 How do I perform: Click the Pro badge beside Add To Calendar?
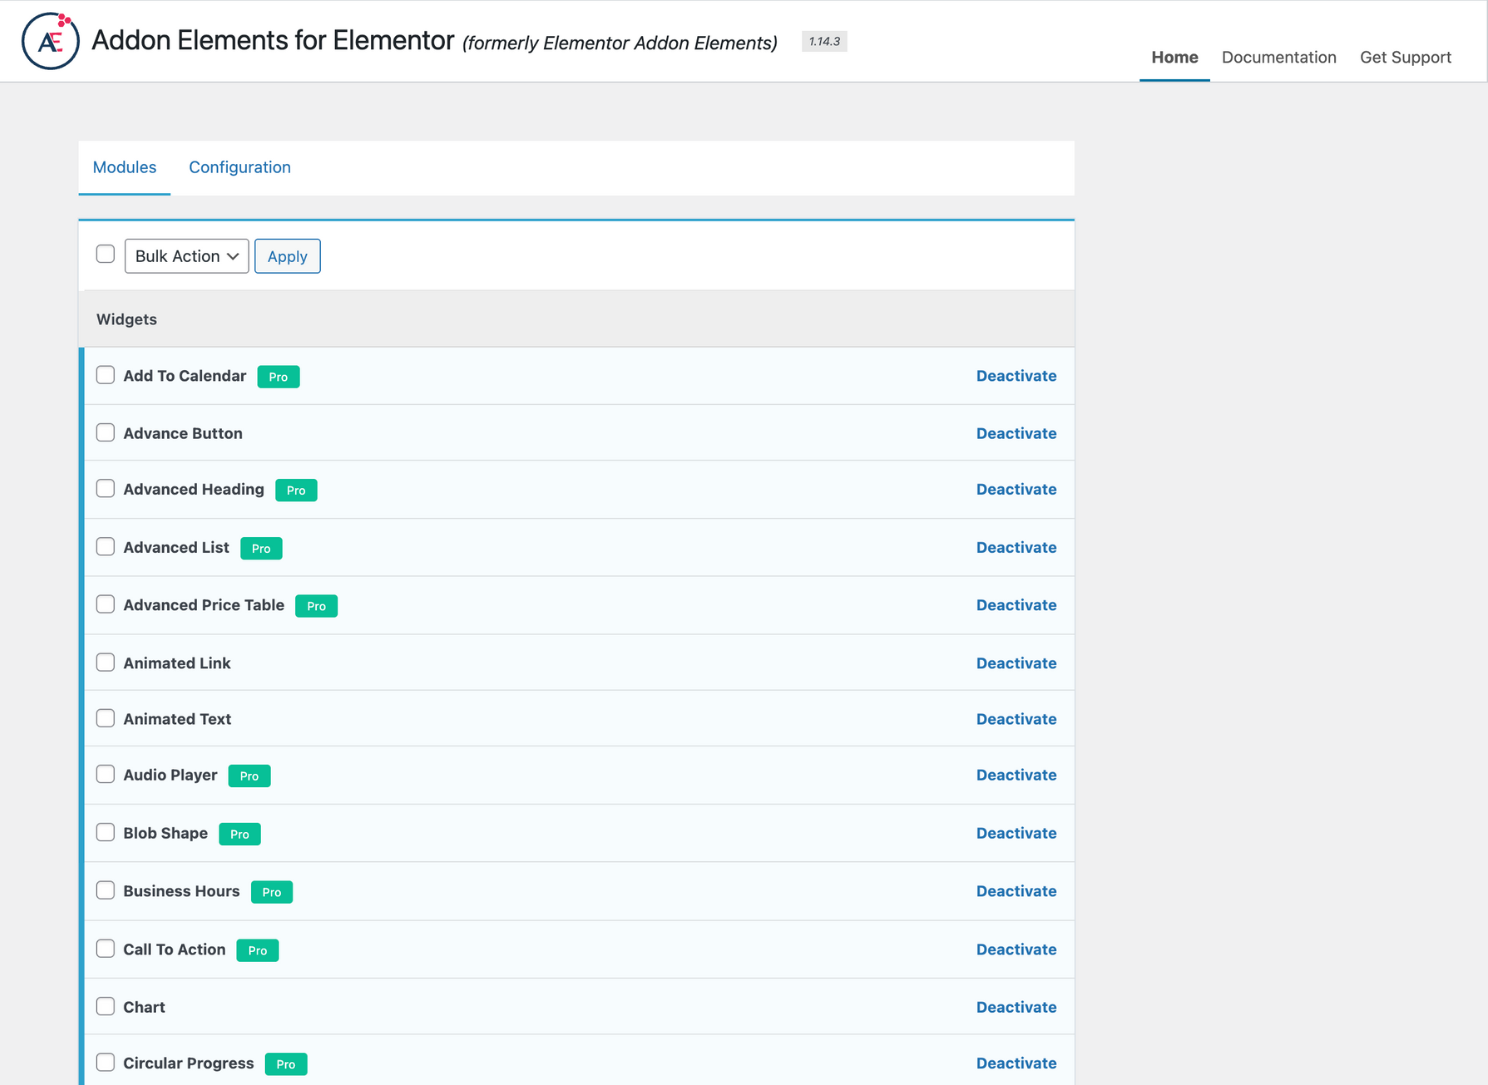point(278,377)
